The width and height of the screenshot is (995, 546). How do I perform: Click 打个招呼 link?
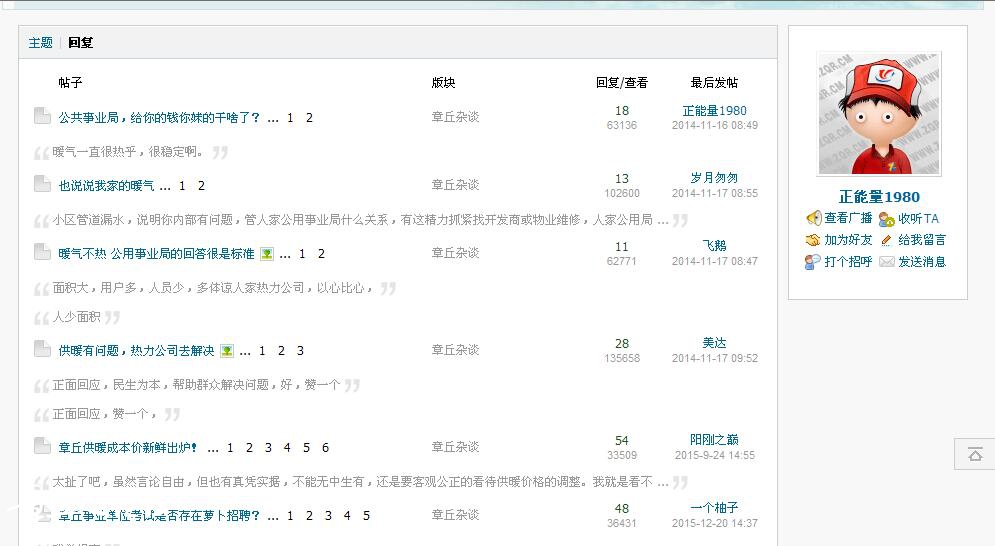848,262
